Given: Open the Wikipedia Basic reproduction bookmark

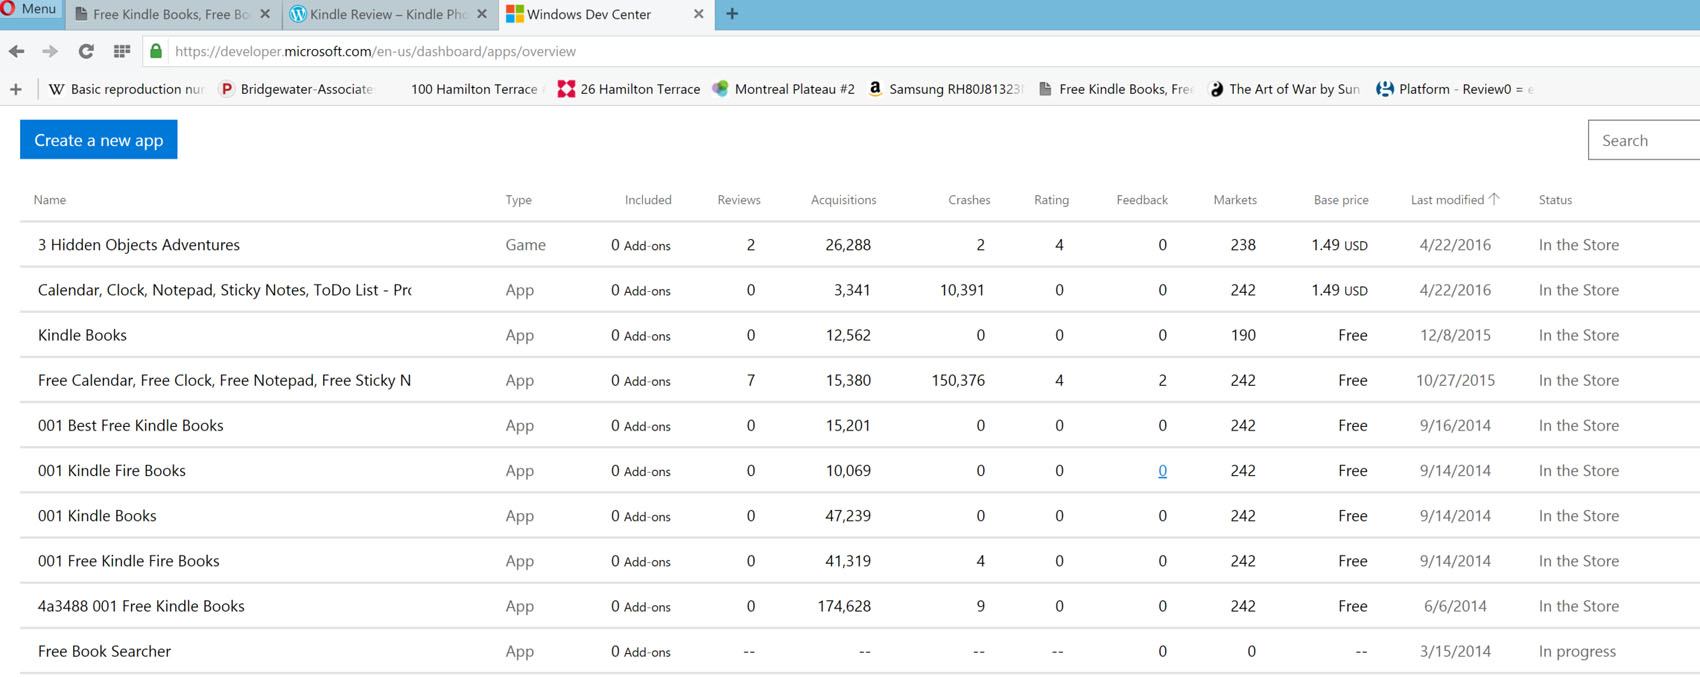Looking at the screenshot, I should coord(126,89).
